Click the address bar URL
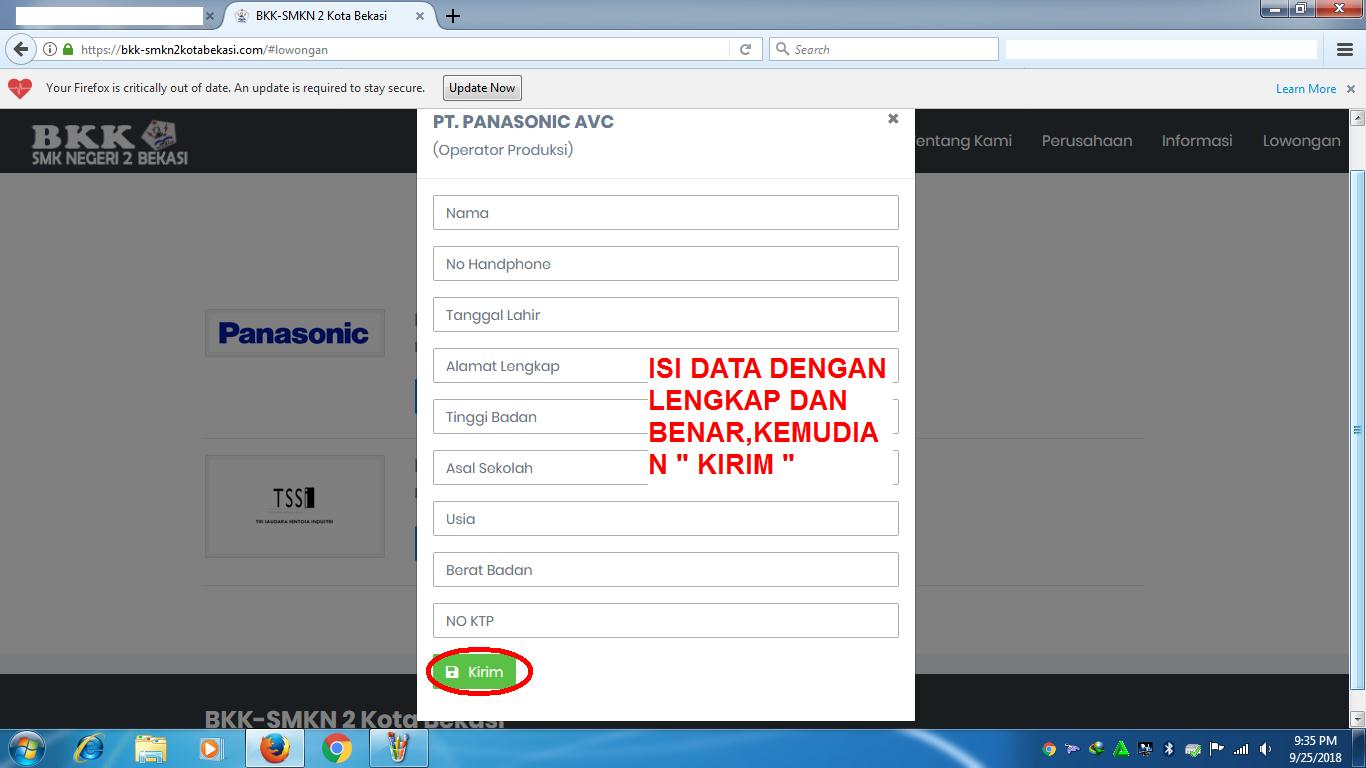The height and width of the screenshot is (768, 1366). pyautogui.click(x=204, y=49)
